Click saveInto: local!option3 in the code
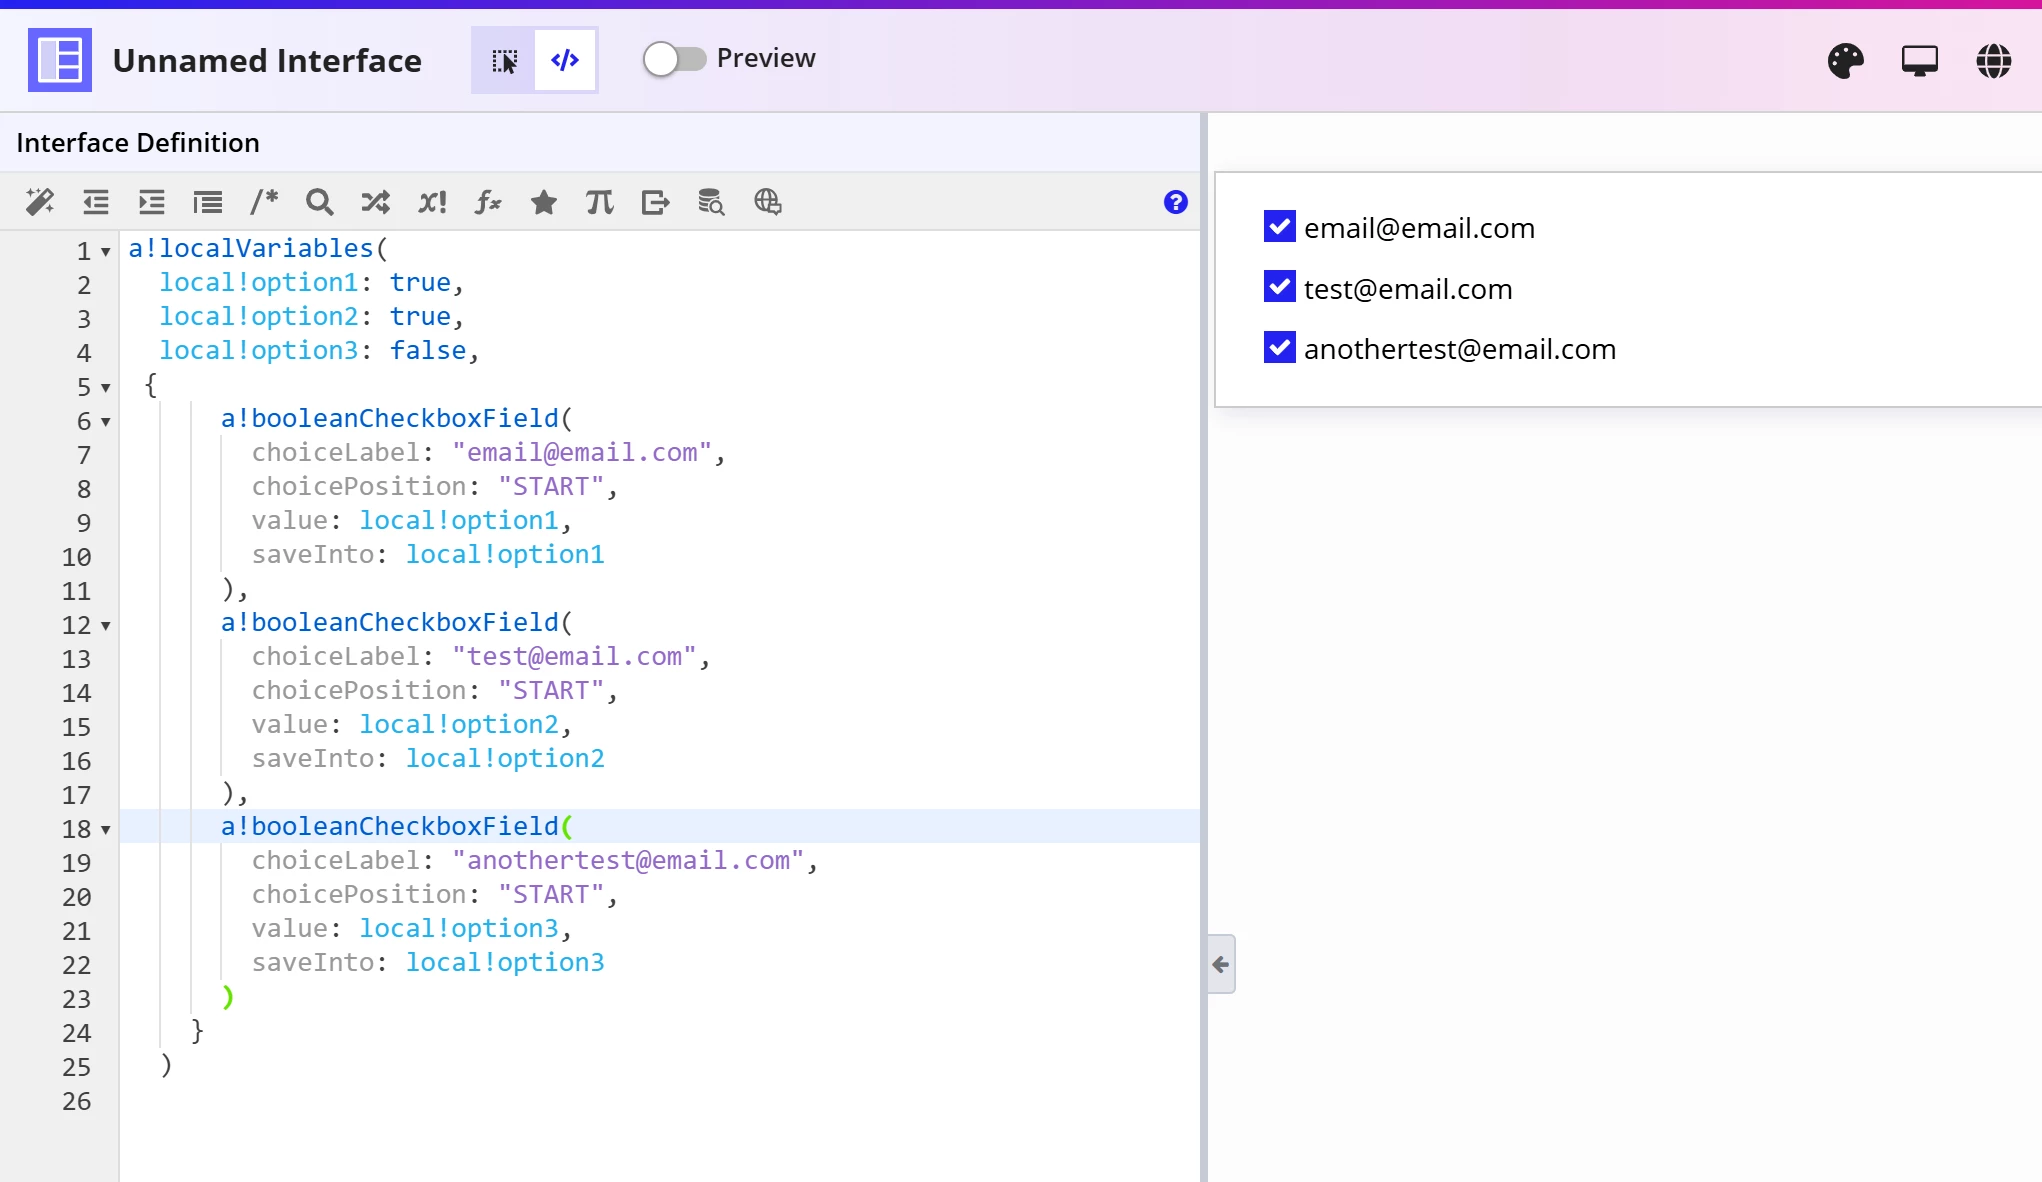2042x1182 pixels. pos(428,963)
